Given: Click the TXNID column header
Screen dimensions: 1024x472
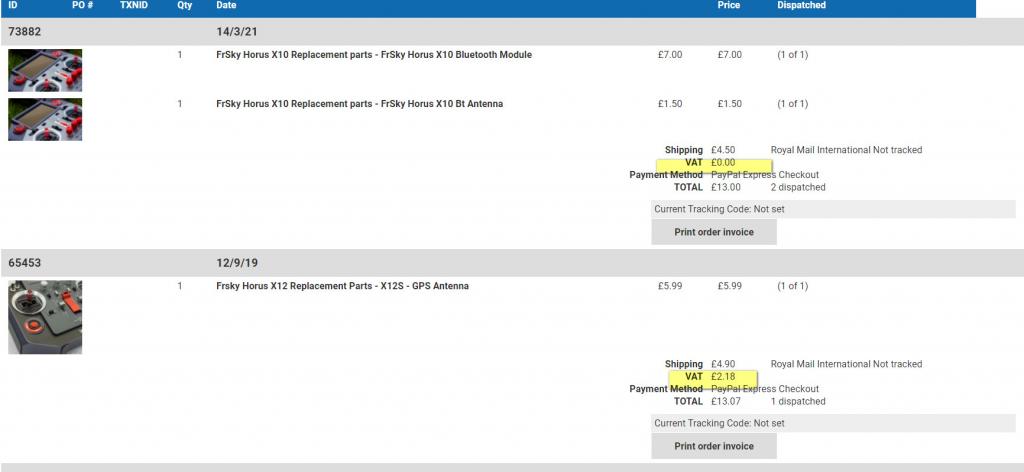Looking at the screenshot, I should pos(134,5).
